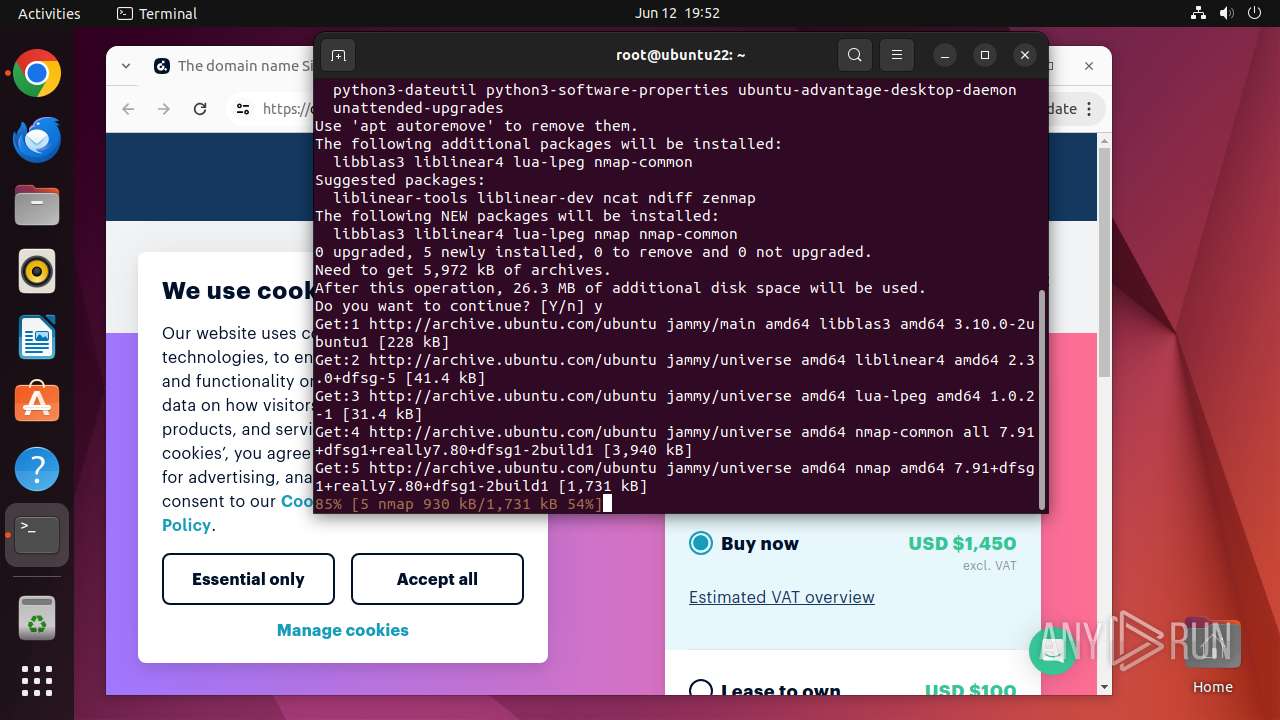Image resolution: width=1280 pixels, height=720 pixels.
Task: Click the 'We use cook' heading text
Action: coord(238,291)
